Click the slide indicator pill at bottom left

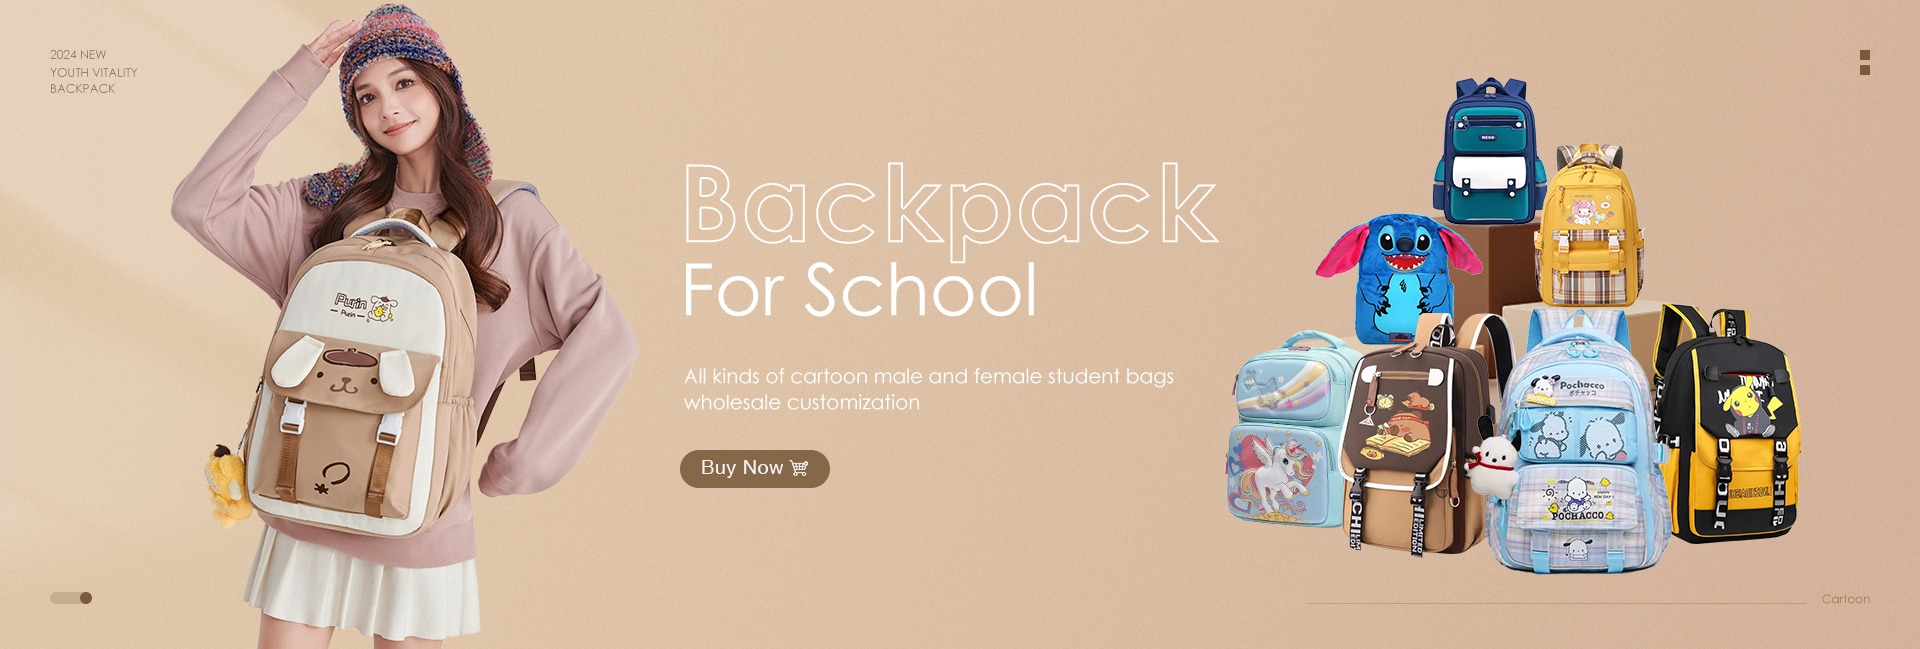point(71,598)
